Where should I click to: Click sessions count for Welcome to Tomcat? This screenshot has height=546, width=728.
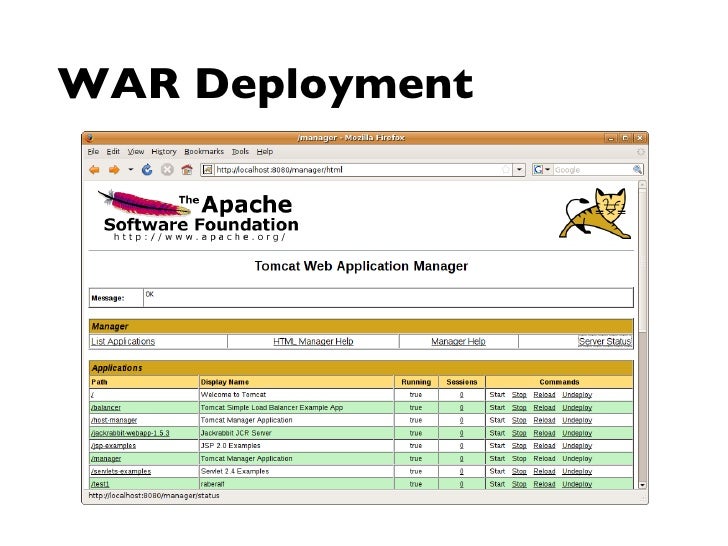pos(462,395)
